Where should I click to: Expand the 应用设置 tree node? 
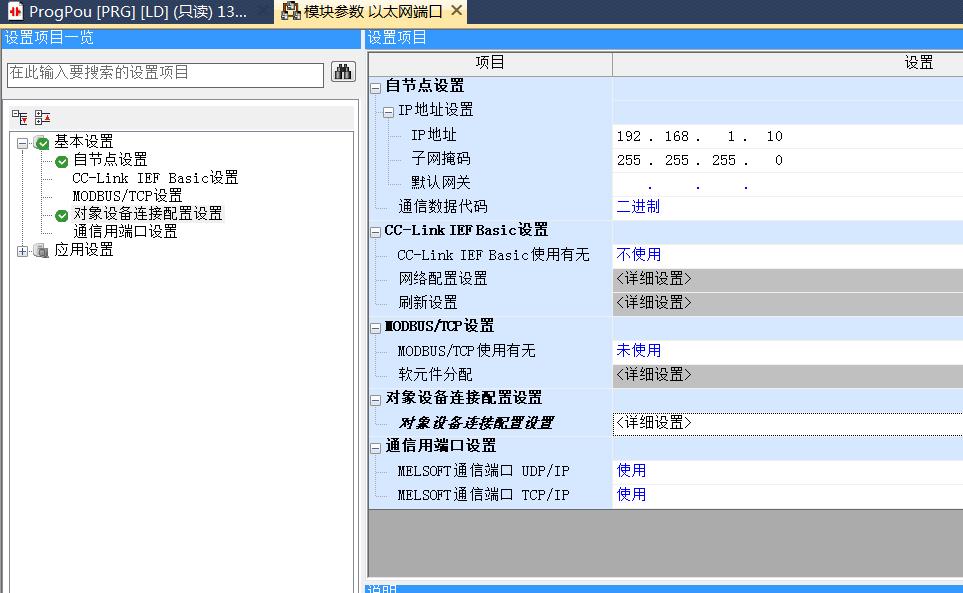coord(23,251)
